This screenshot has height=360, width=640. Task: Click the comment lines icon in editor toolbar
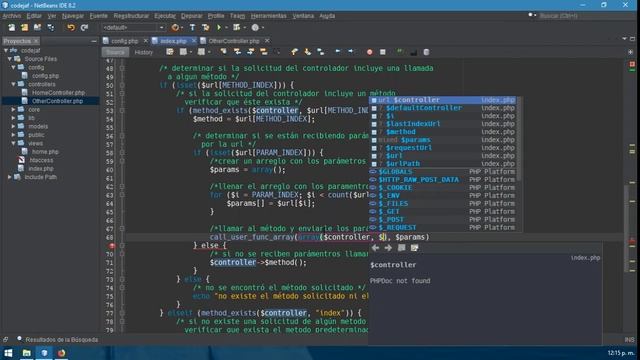400,52
